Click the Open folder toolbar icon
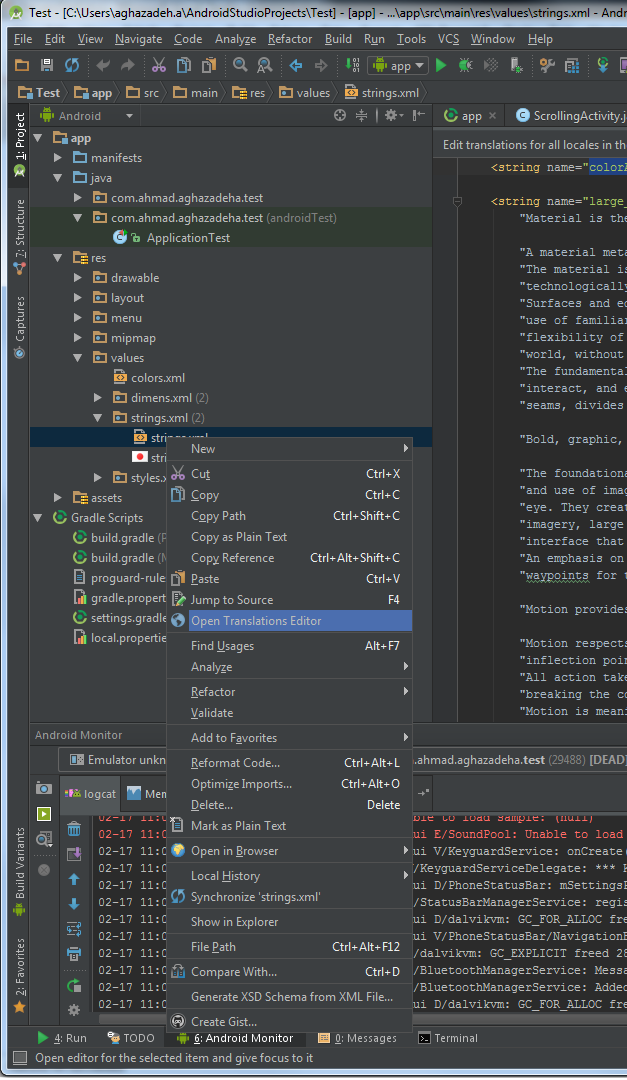Viewport: 627px width, 1080px height. pyautogui.click(x=22, y=65)
